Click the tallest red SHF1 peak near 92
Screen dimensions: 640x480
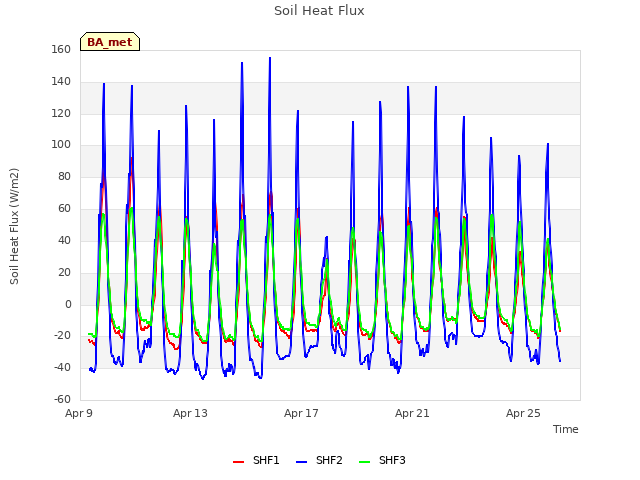[x=131, y=158]
